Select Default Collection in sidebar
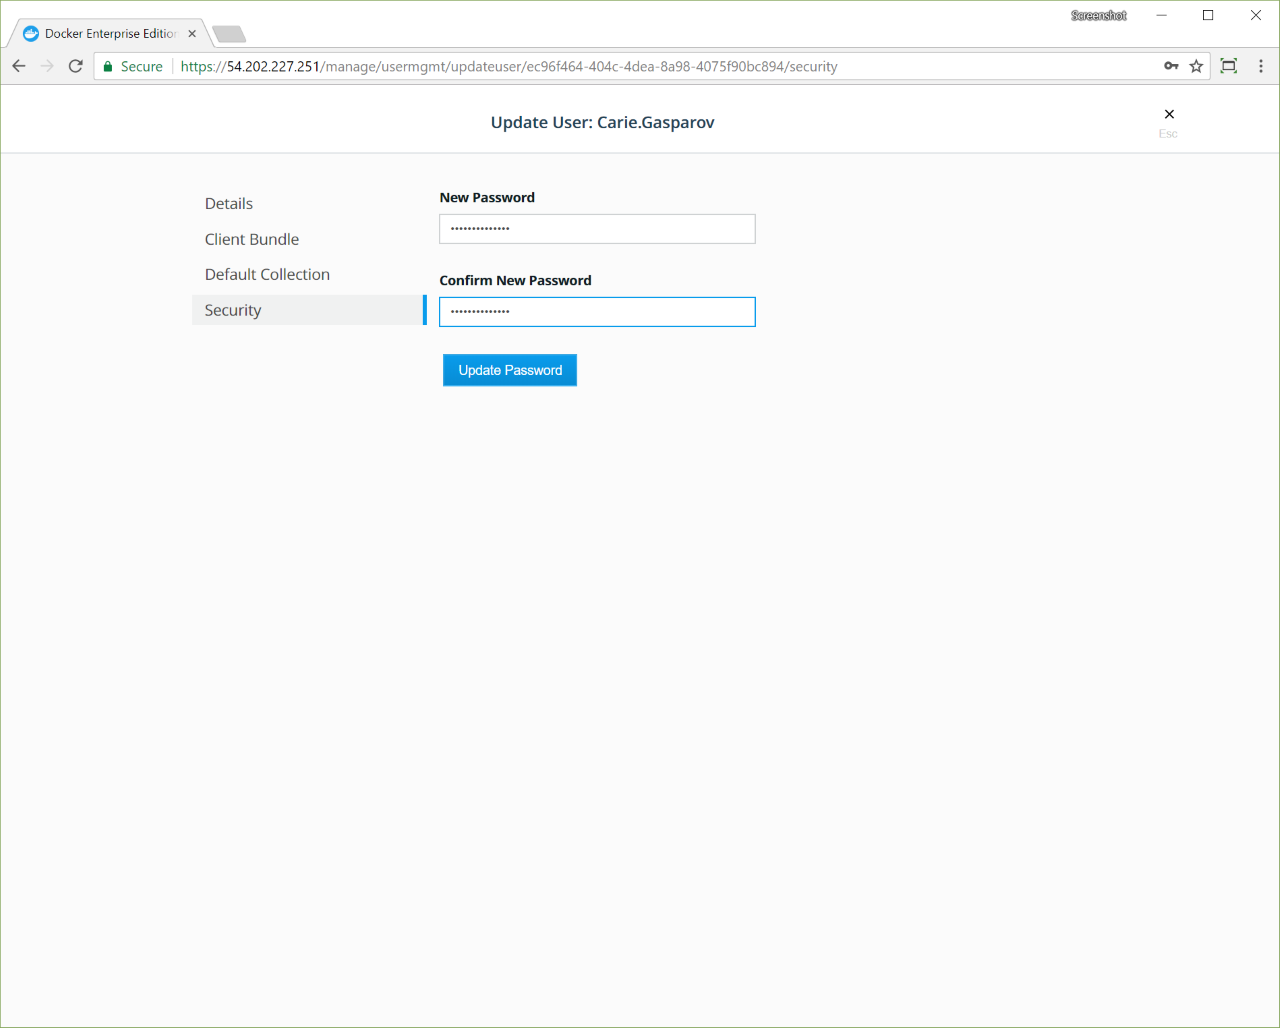The width and height of the screenshot is (1280, 1028). (267, 274)
